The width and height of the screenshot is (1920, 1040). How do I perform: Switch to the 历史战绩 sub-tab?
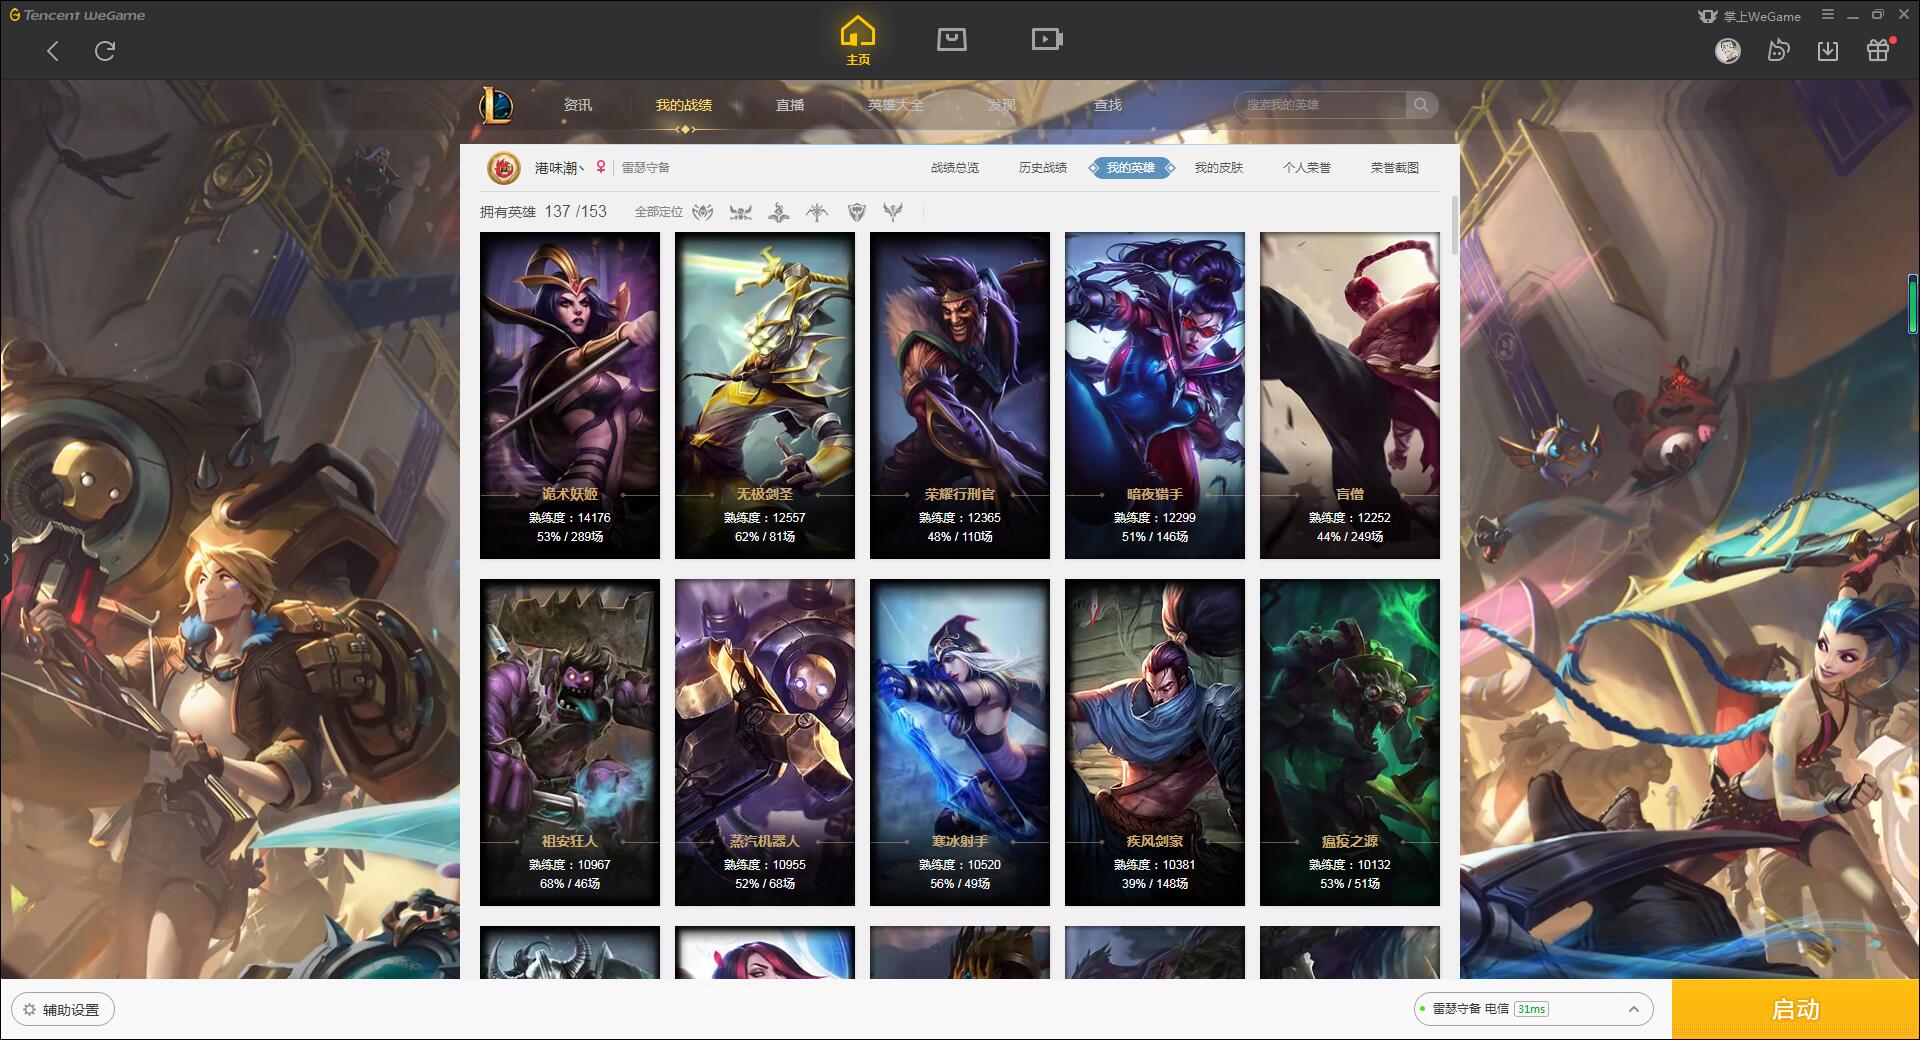(x=1043, y=168)
